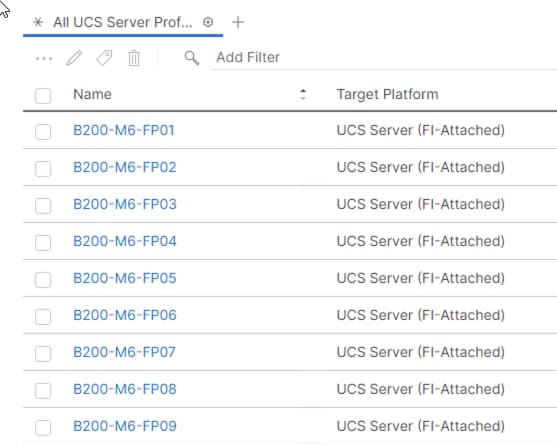Check the box for B200-M6-FP05
The image size is (557, 444).
coord(43,280)
